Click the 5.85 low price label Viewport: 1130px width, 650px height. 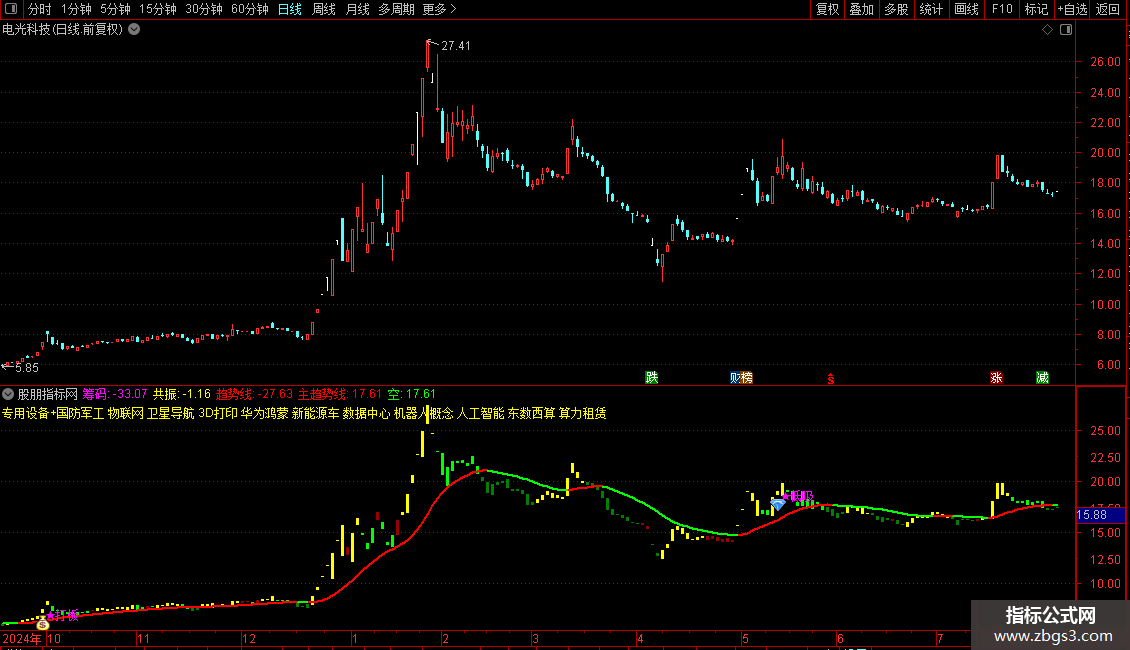pyautogui.click(x=27, y=368)
